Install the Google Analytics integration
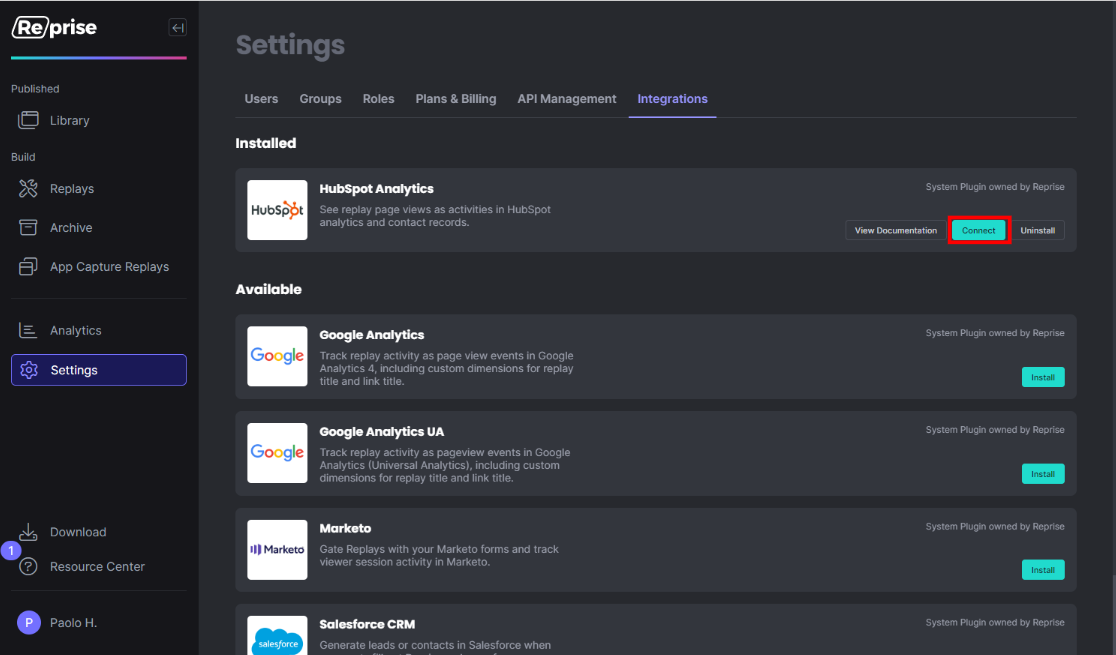The height and width of the screenshot is (655, 1116). [x=1043, y=377]
